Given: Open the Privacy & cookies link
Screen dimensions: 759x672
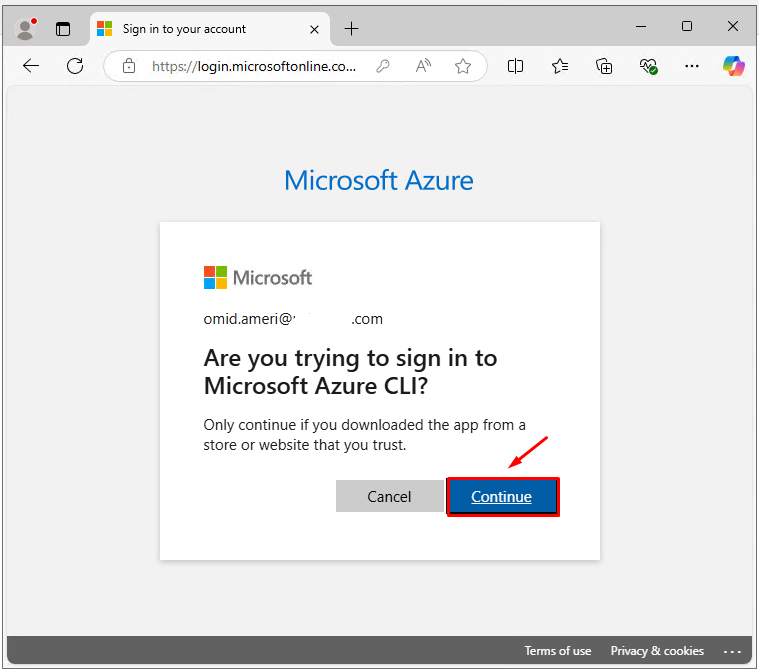Looking at the screenshot, I should pos(657,651).
